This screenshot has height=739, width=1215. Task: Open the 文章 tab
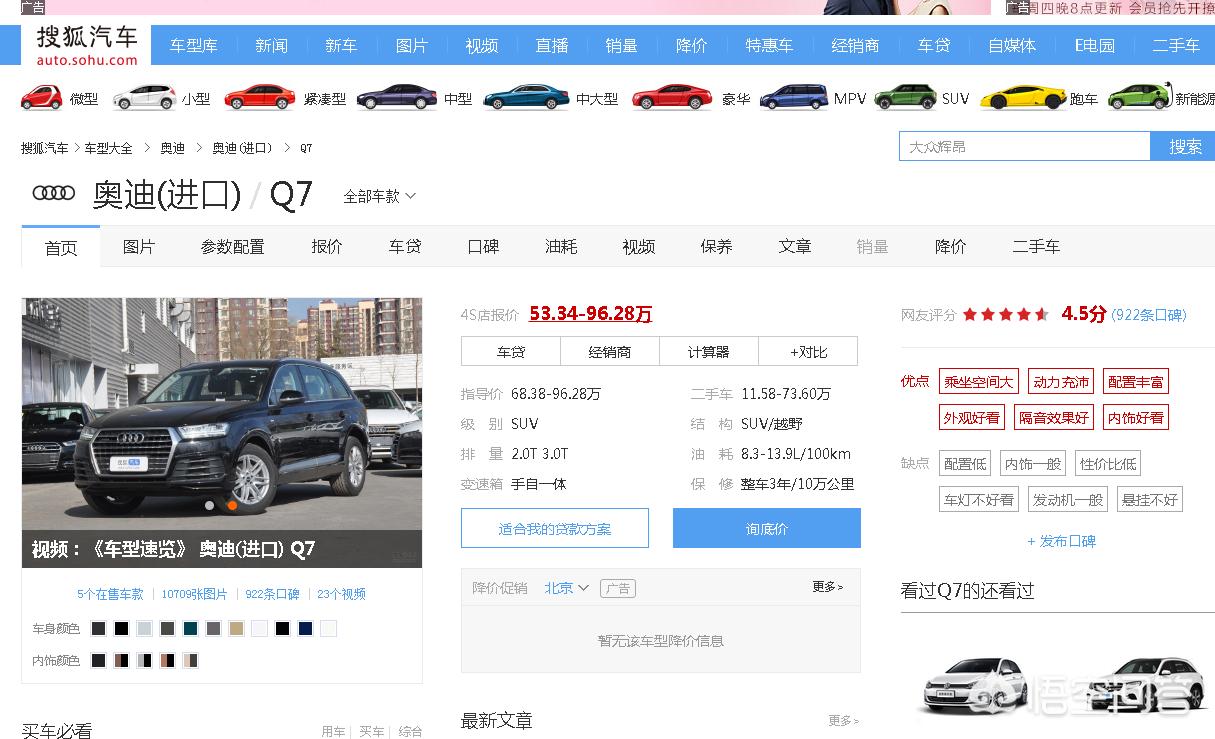(795, 246)
